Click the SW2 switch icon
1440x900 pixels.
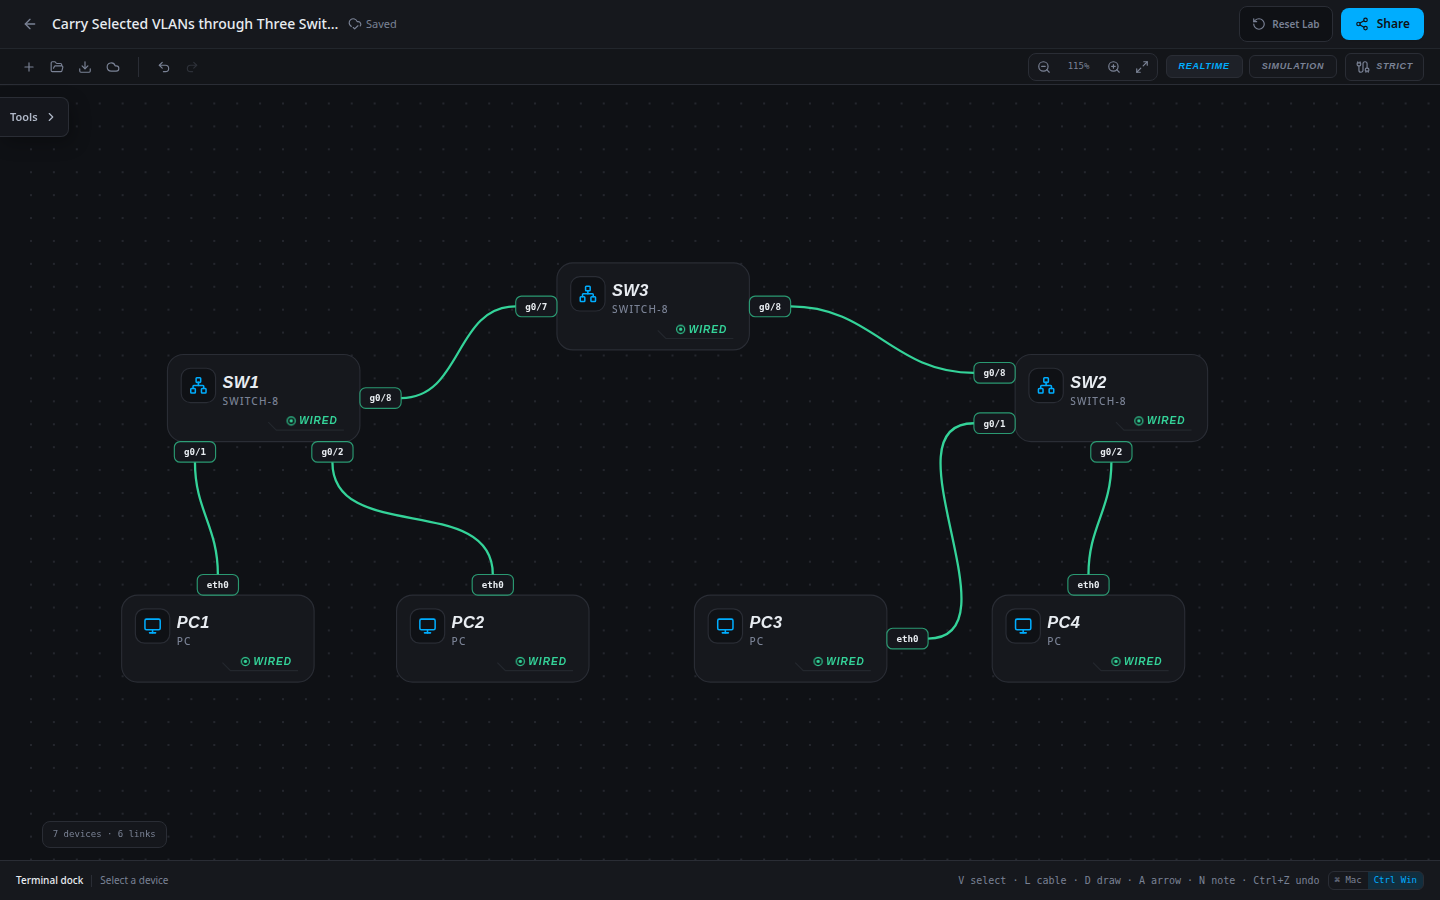click(1046, 386)
